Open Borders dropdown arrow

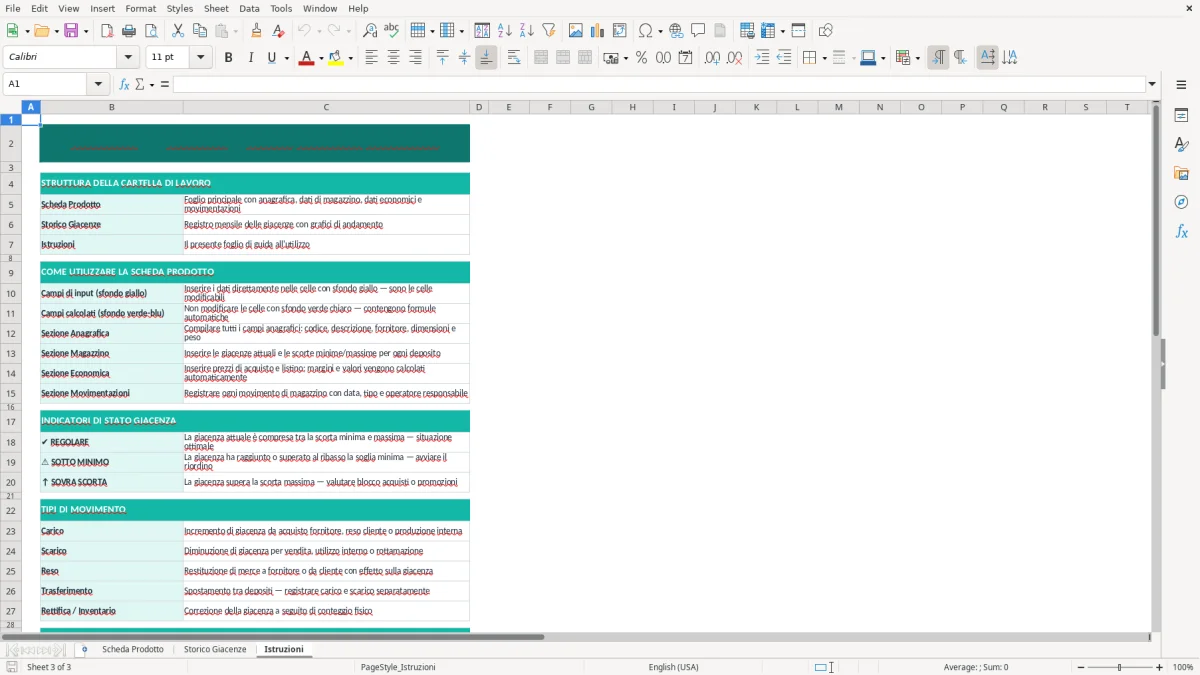tap(823, 58)
